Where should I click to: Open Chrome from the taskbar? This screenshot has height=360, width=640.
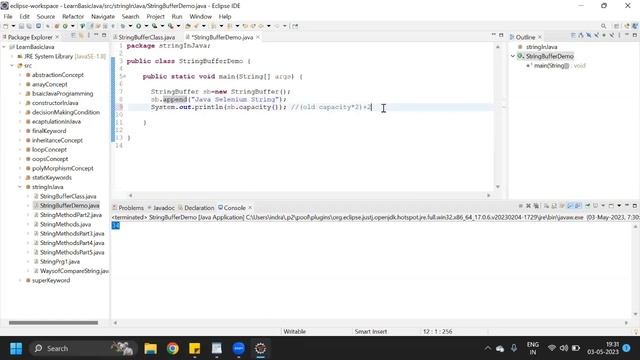click(173, 348)
